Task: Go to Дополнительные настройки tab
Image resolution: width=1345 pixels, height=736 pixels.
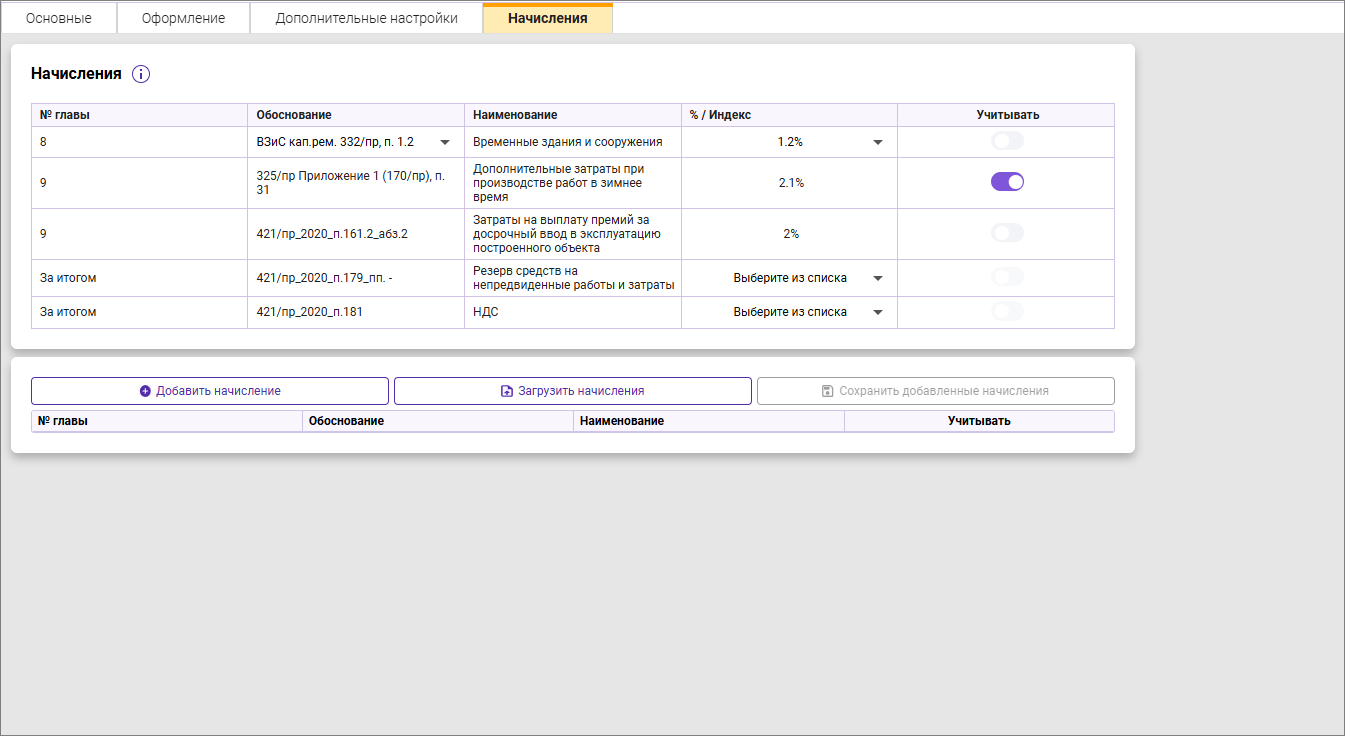Action: 366,18
